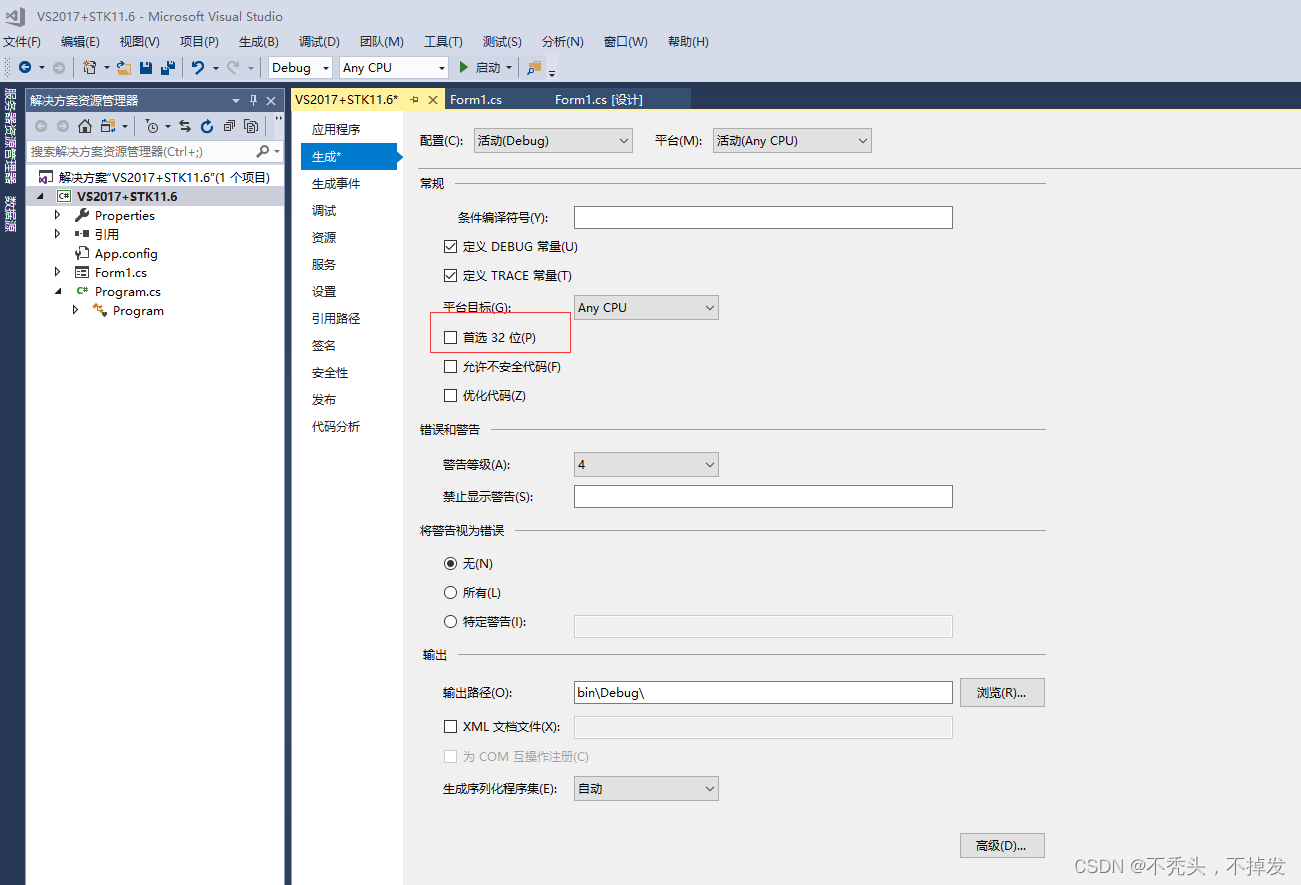Enable 首选 32 位 checkbox
The width and height of the screenshot is (1301, 885).
coord(450,337)
